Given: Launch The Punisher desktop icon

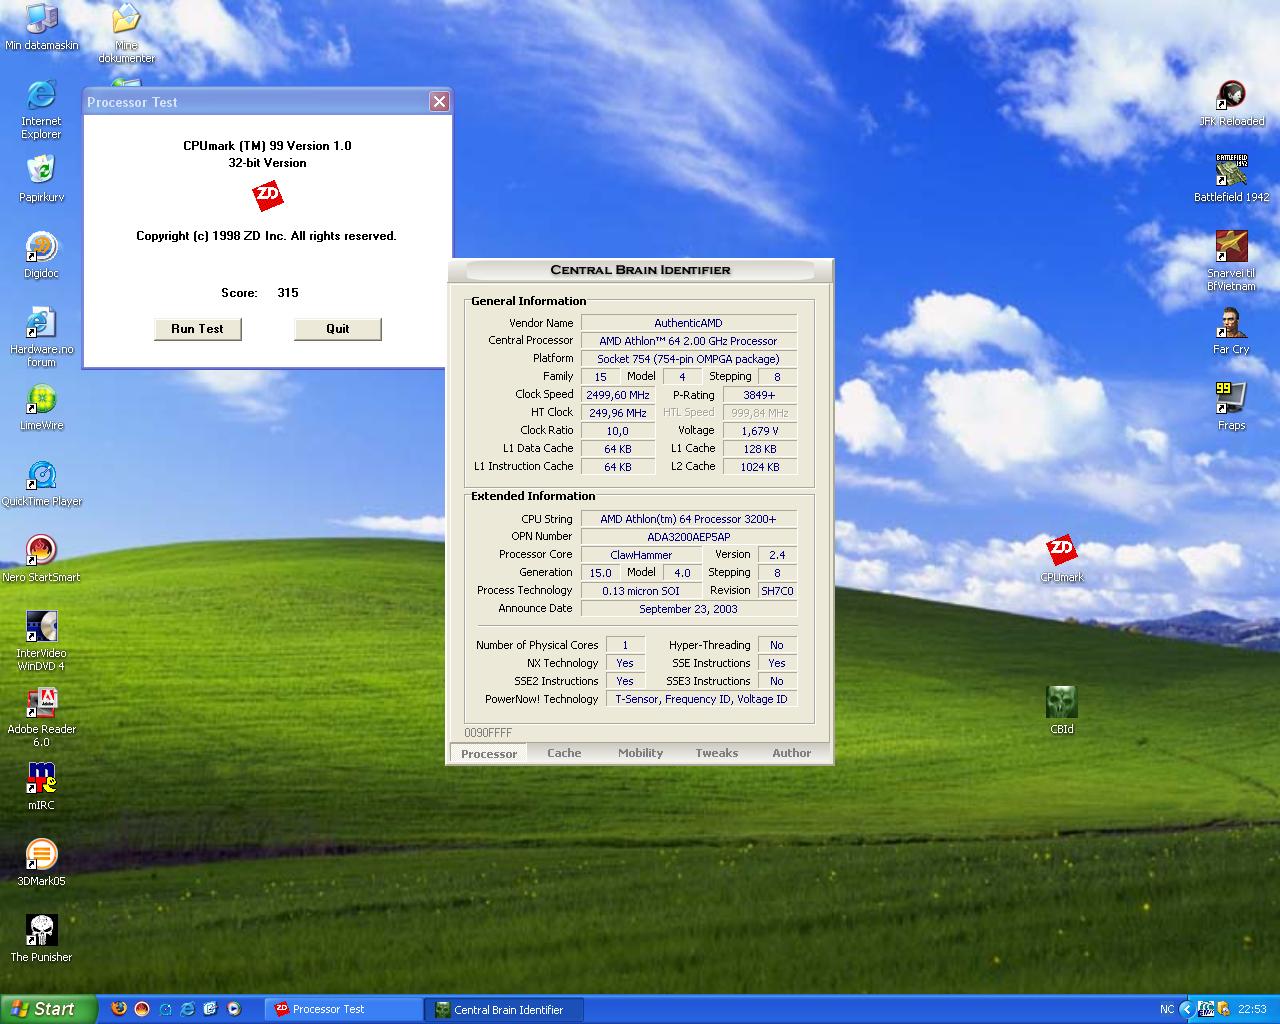Looking at the screenshot, I should pyautogui.click(x=41, y=931).
